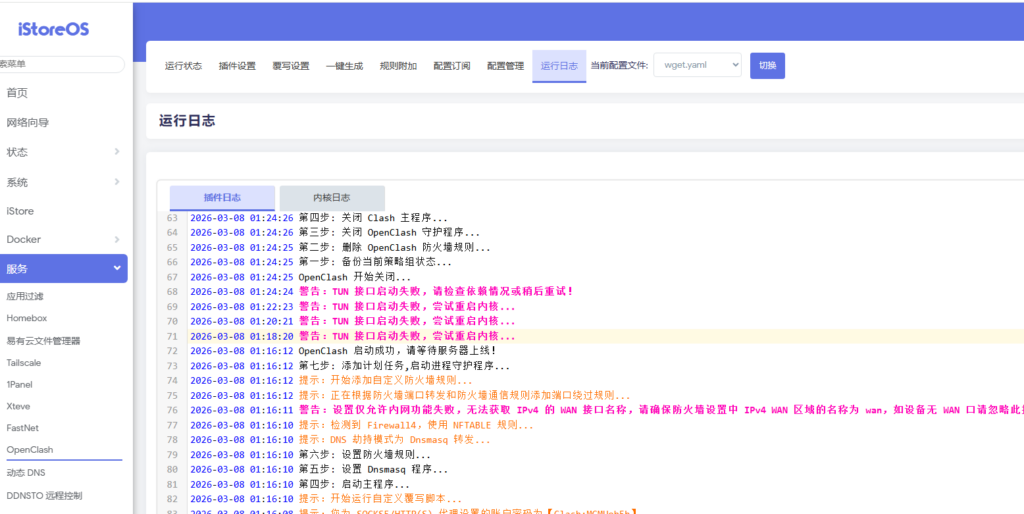Click in the menu search field
This screenshot has height=514, width=1024.
point(62,64)
